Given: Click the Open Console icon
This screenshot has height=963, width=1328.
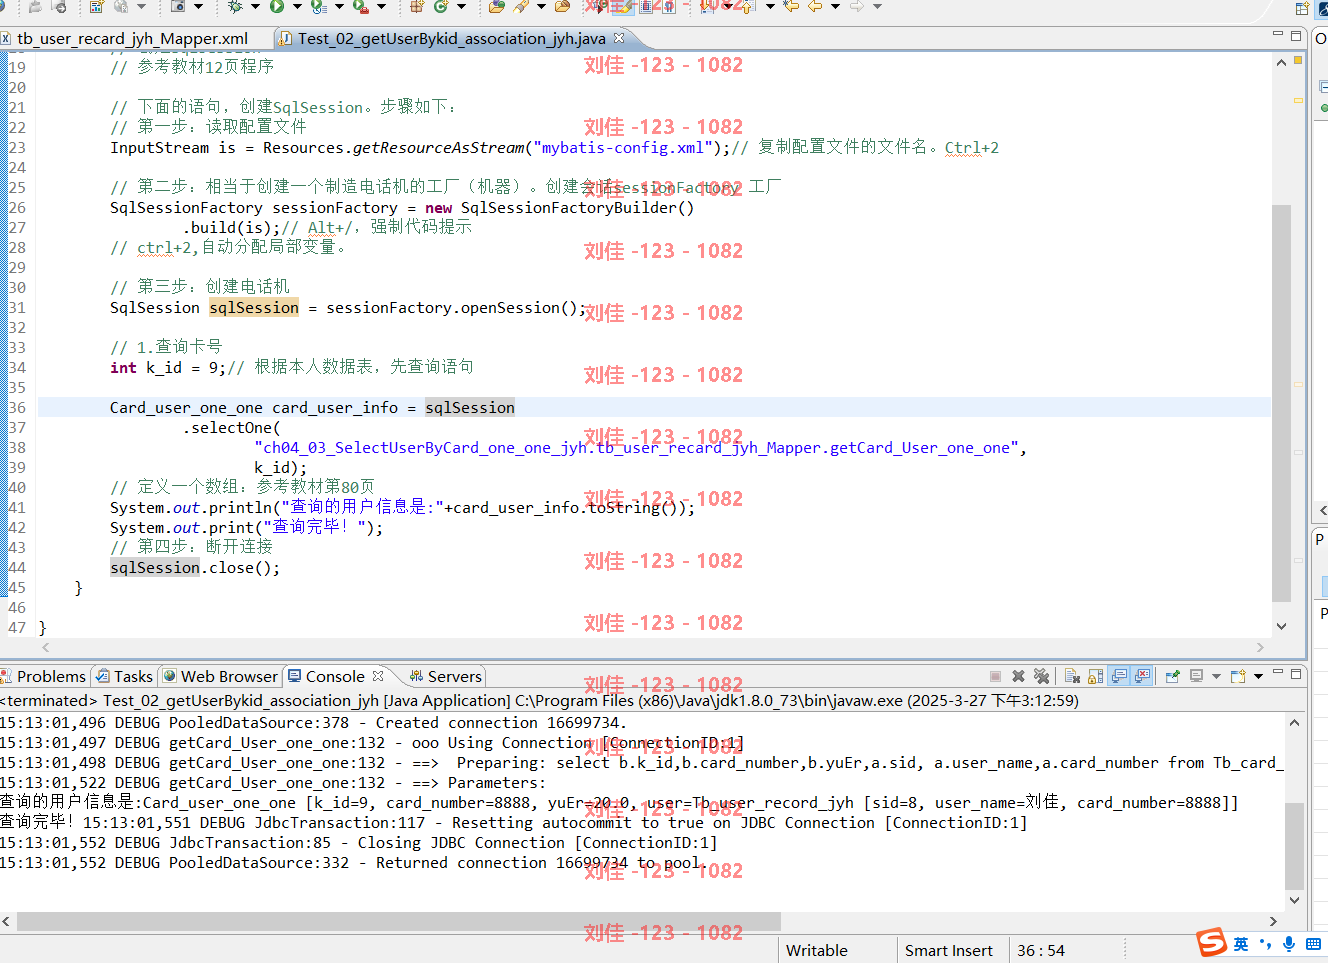Looking at the screenshot, I should click(1238, 676).
